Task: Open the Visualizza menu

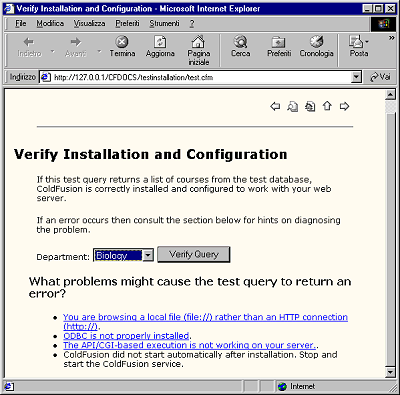Action: tap(89, 23)
